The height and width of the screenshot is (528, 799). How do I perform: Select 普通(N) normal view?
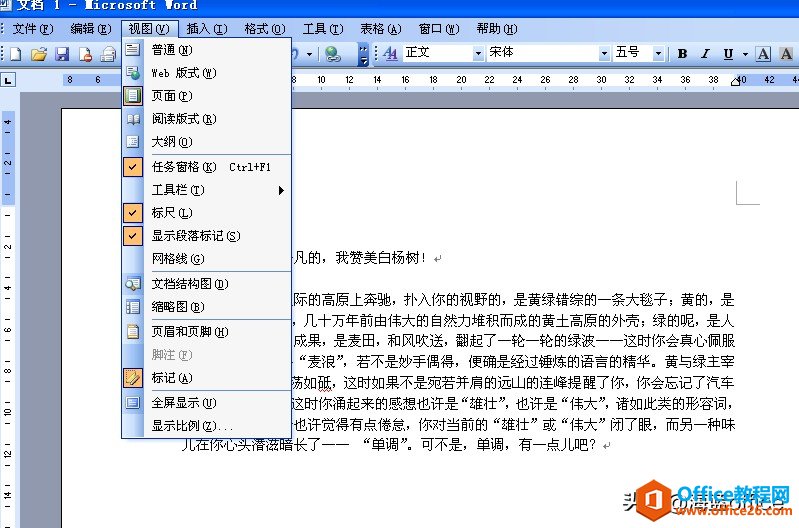tap(207, 49)
